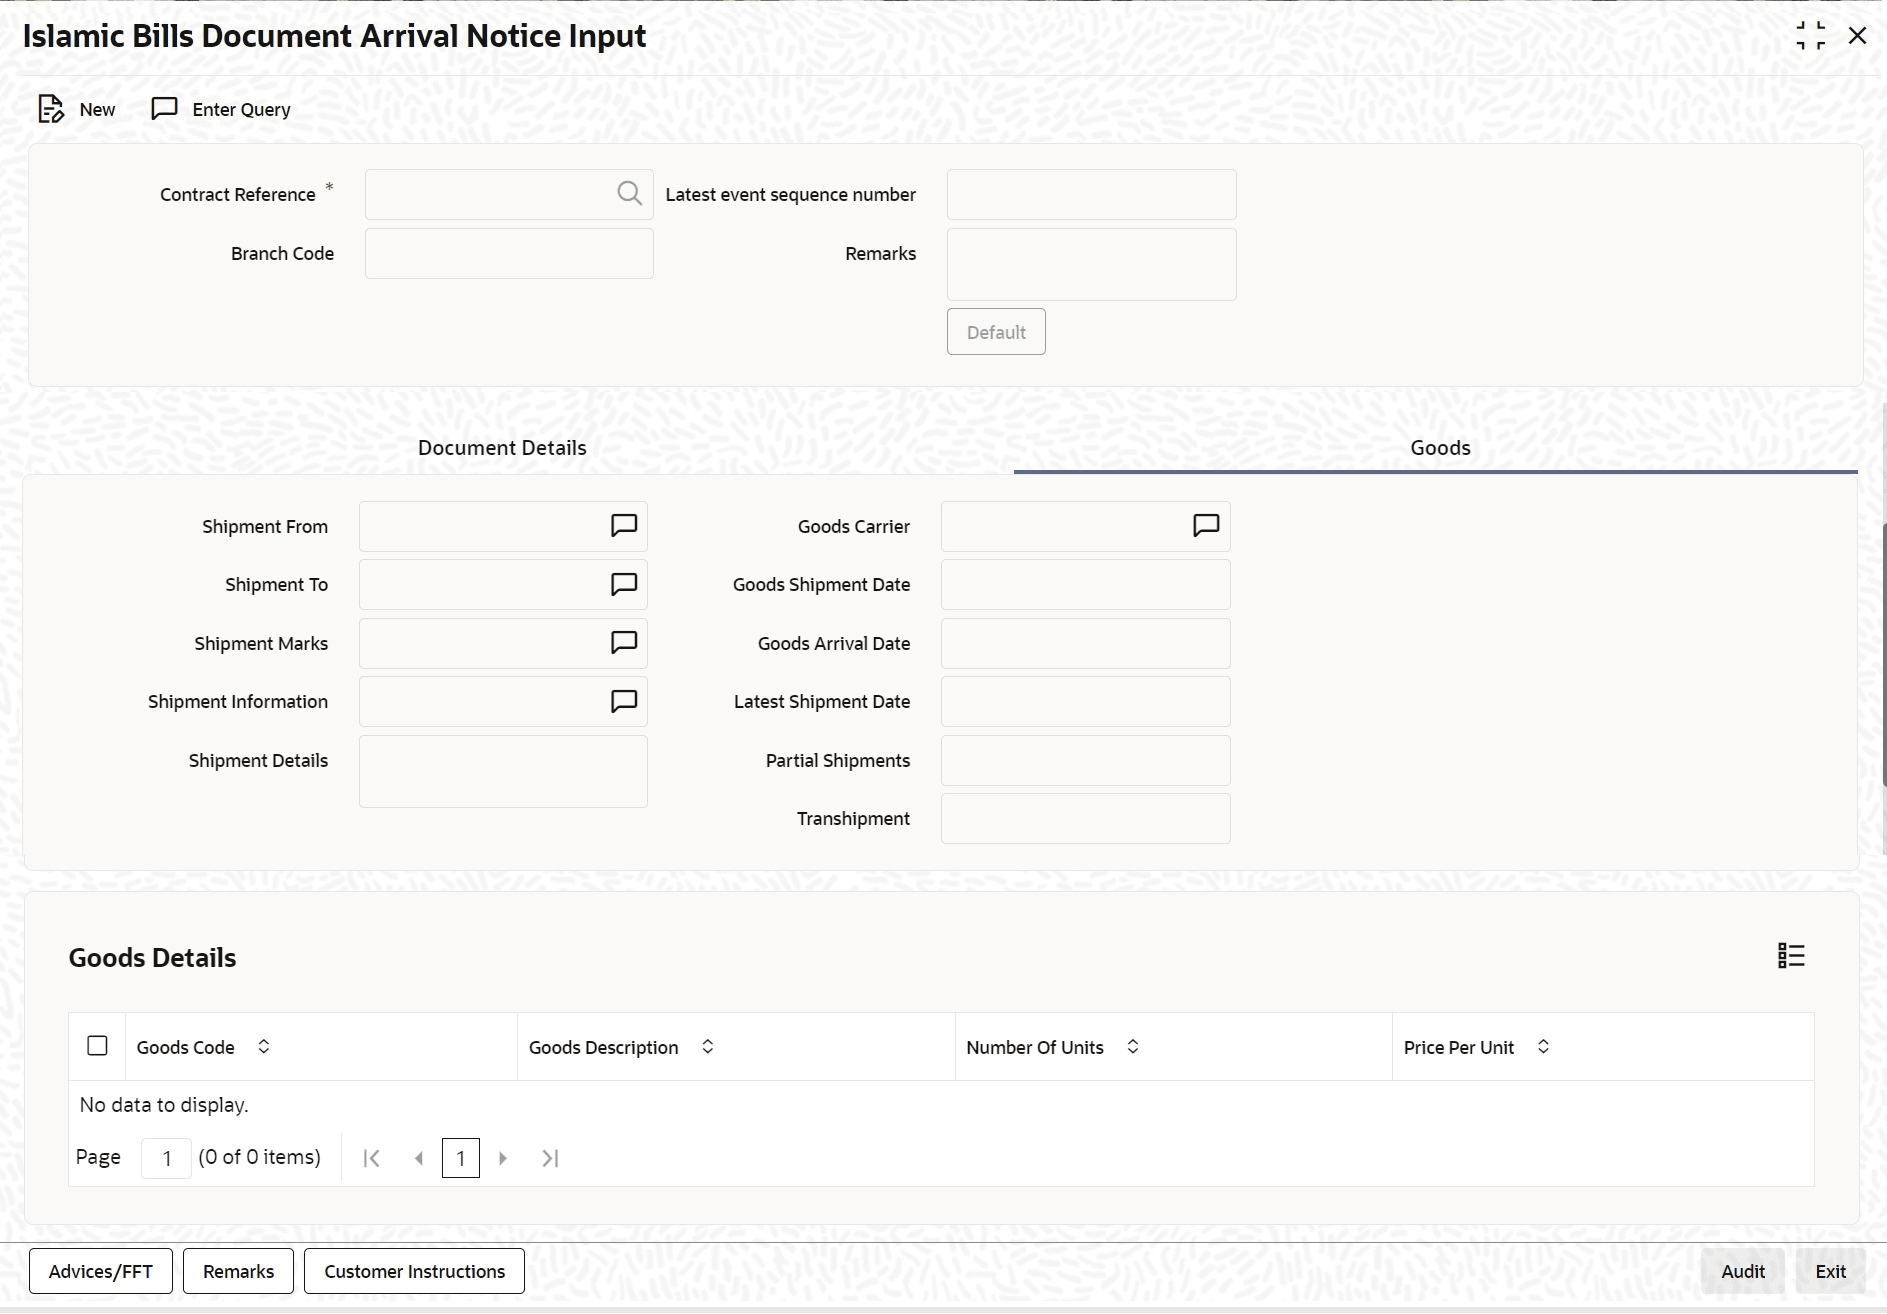Click the Remarks text area
Image resolution: width=1887 pixels, height=1314 pixels.
(1092, 264)
